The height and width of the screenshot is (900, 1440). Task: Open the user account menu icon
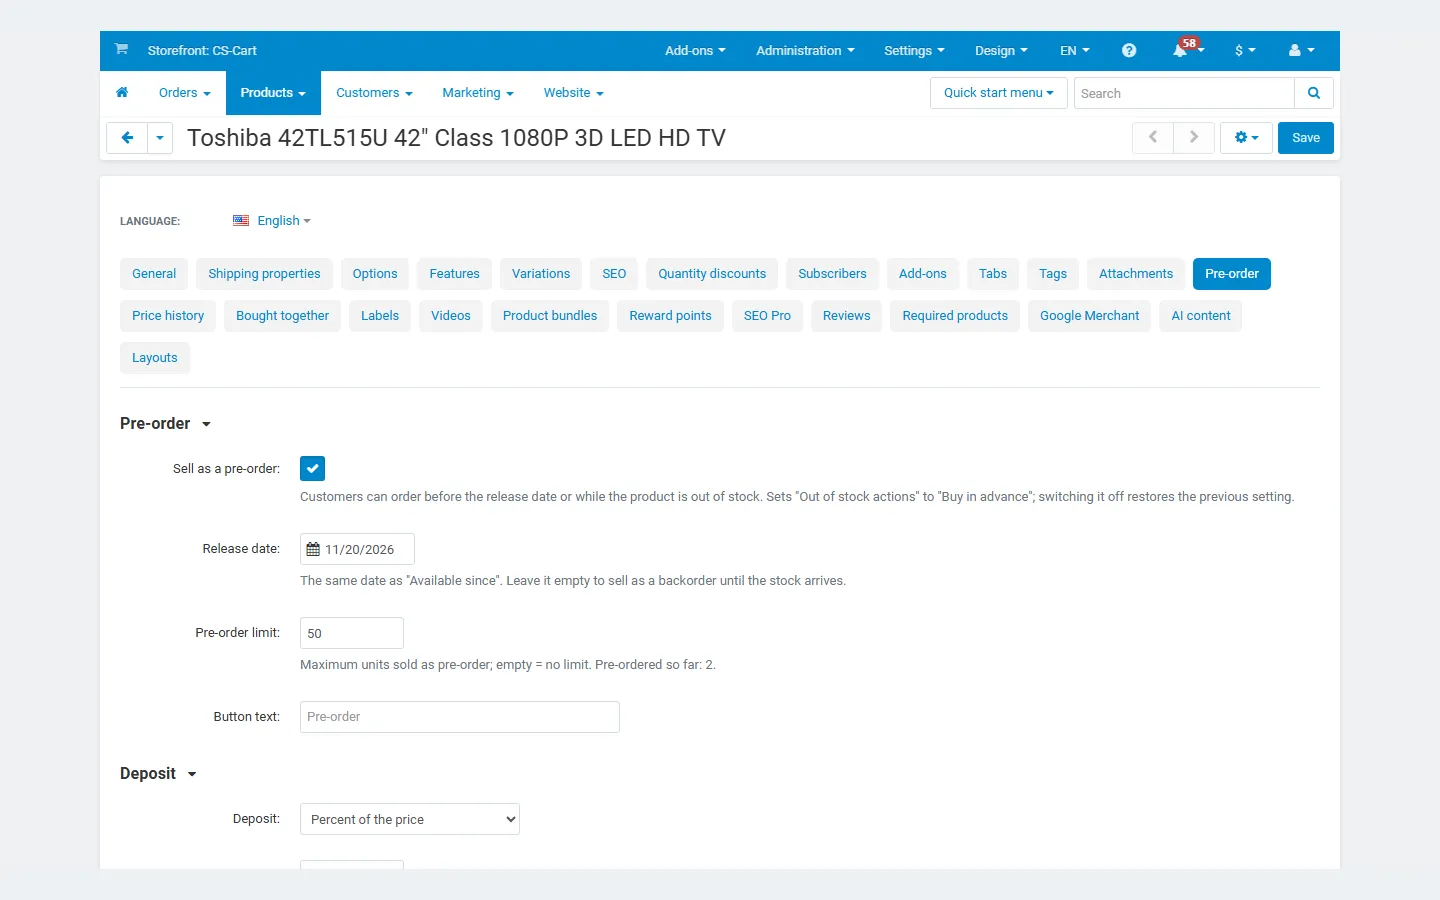[x=1301, y=50]
